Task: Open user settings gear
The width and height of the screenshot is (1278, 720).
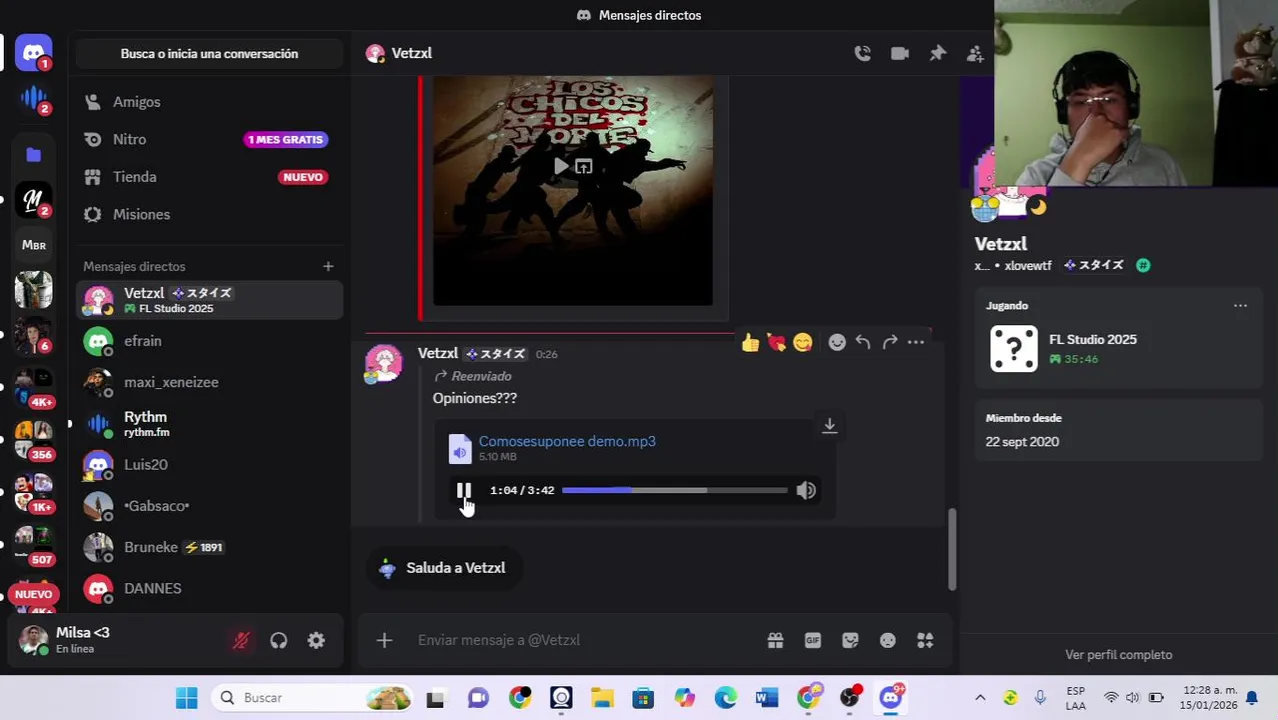Action: tap(316, 641)
